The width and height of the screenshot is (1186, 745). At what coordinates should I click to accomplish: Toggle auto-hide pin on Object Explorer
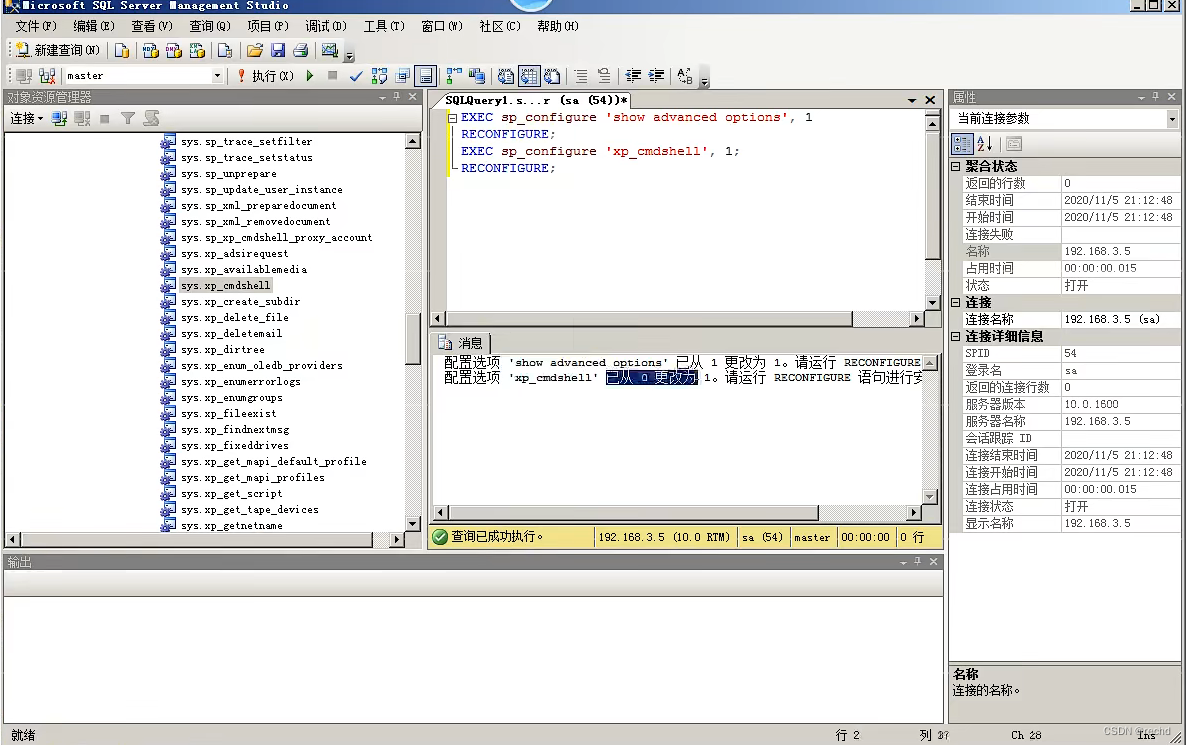pyautogui.click(x=397, y=97)
